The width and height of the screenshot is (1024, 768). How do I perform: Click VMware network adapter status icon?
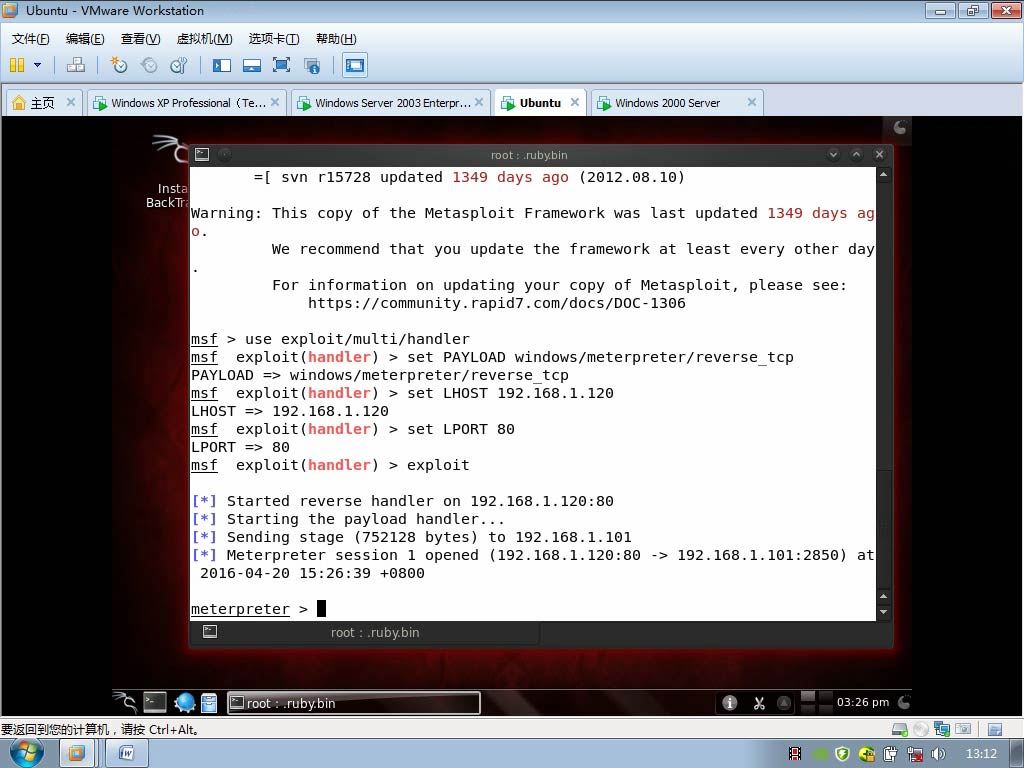click(x=942, y=729)
